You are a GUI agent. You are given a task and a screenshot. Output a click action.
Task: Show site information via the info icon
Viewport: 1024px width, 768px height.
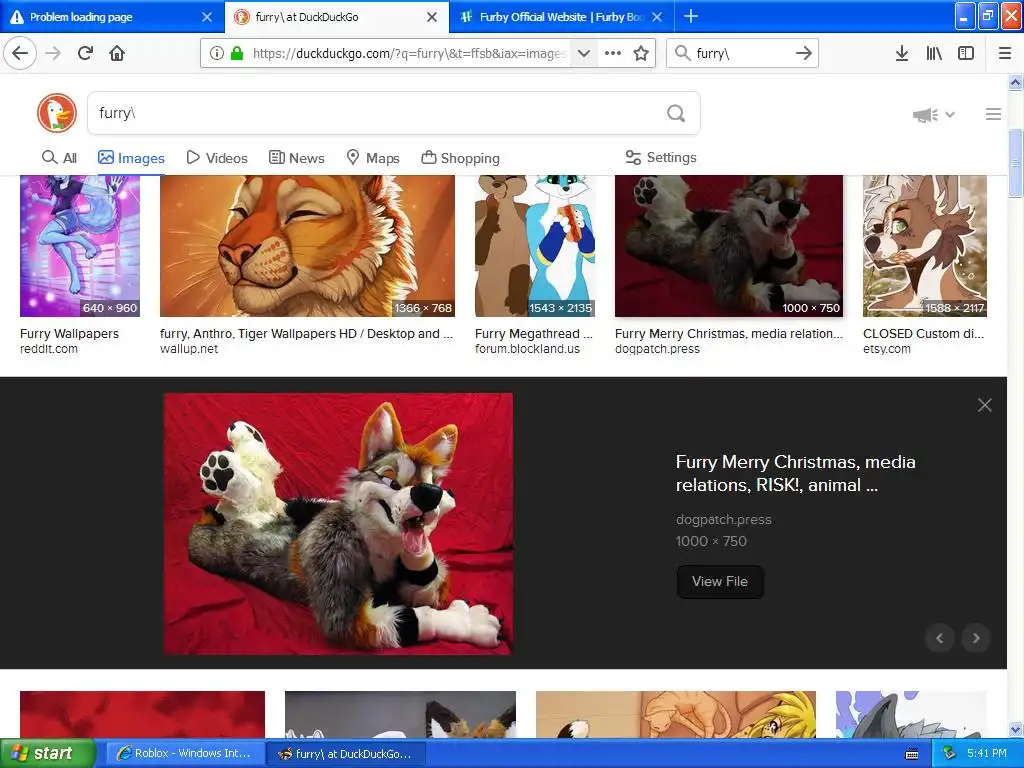click(x=216, y=53)
